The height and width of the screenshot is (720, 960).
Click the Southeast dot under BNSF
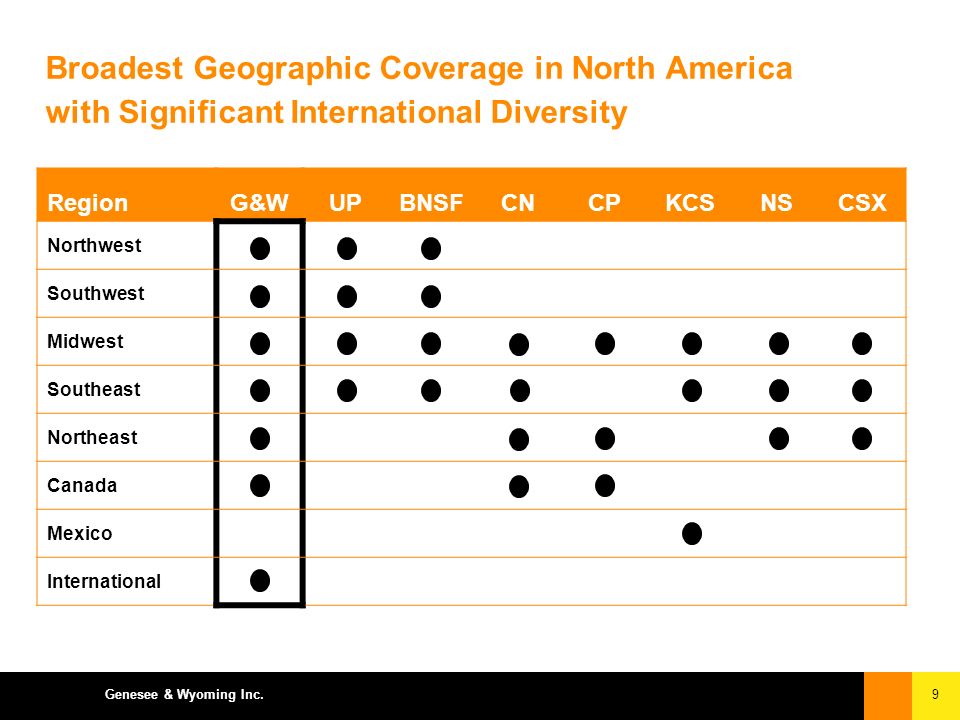pyautogui.click(x=431, y=391)
